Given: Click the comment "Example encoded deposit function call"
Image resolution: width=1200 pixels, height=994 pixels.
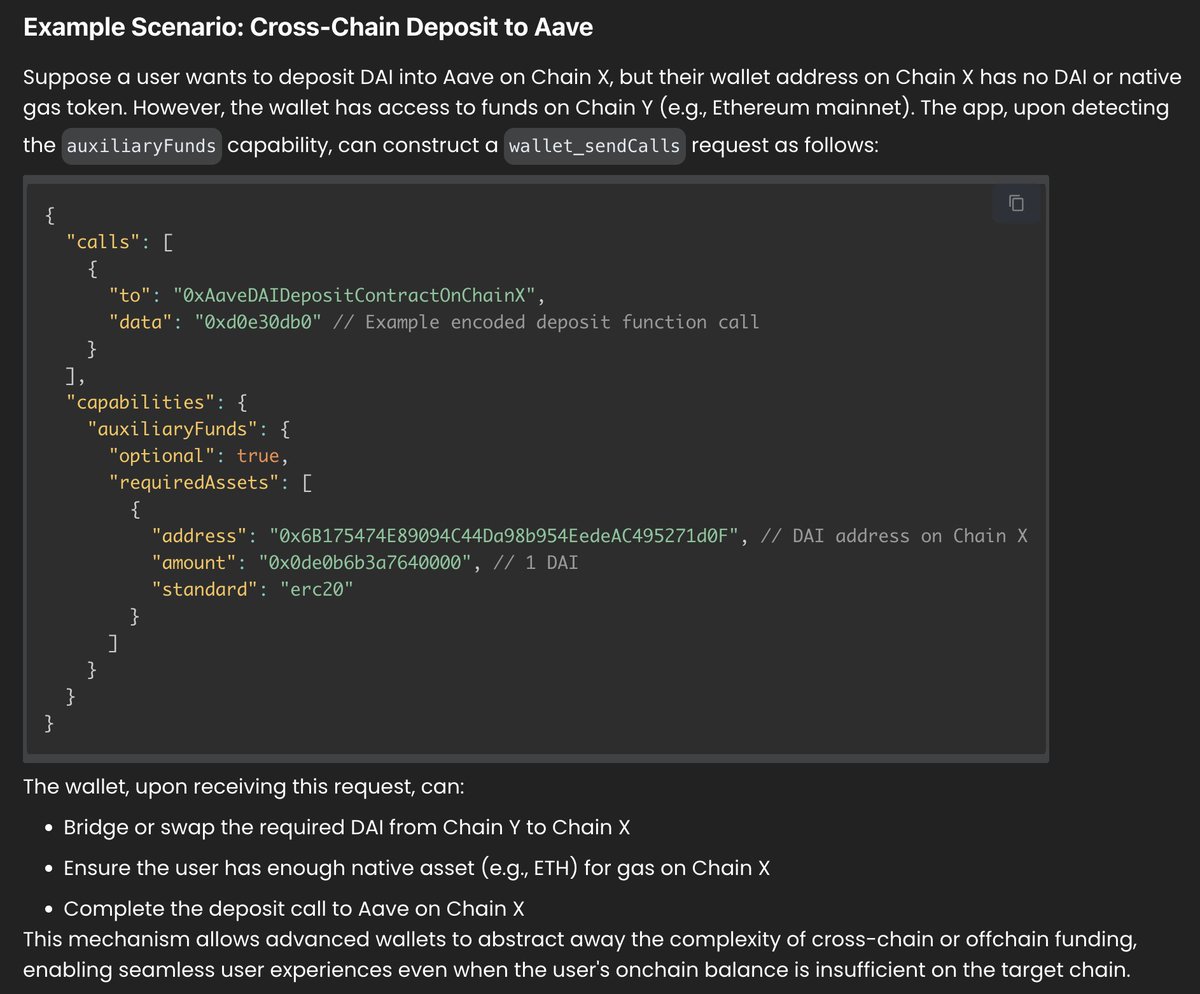Looking at the screenshot, I should [546, 322].
